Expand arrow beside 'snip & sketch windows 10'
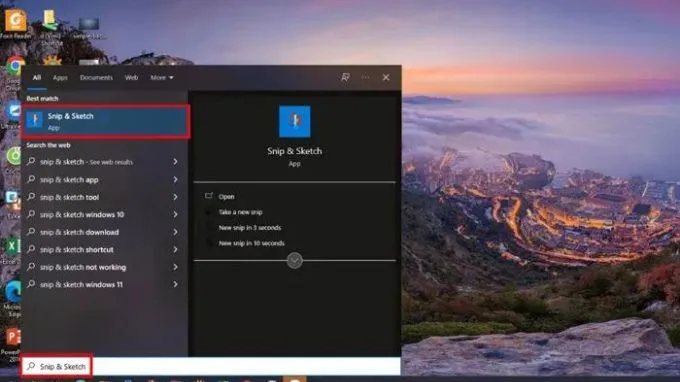Viewport: 680px width, 382px height. 176,215
